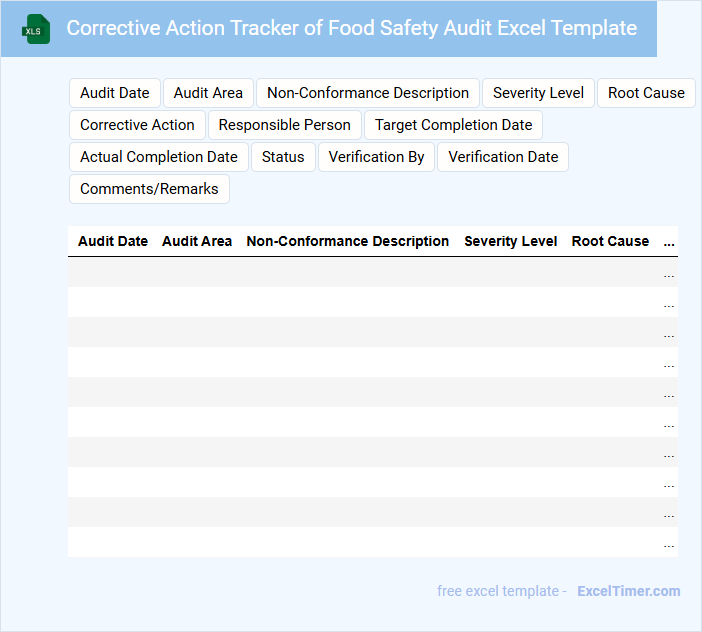Click the Severity Level column header

click(511, 241)
